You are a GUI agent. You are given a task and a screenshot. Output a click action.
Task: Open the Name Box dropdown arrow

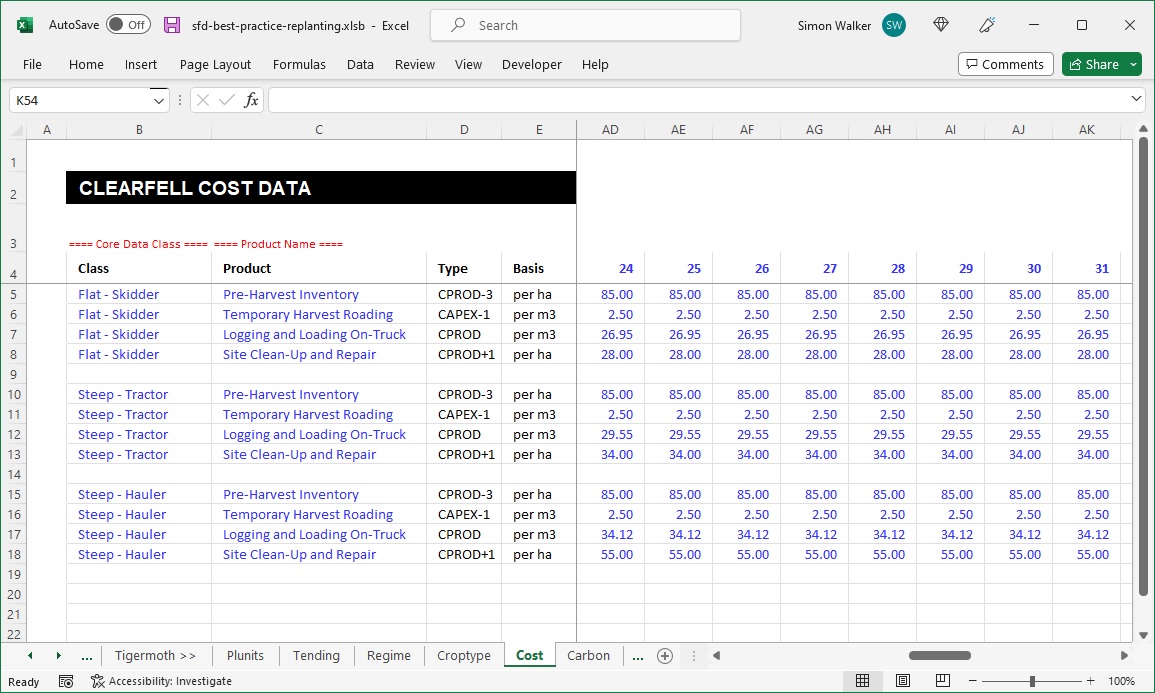[158, 101]
